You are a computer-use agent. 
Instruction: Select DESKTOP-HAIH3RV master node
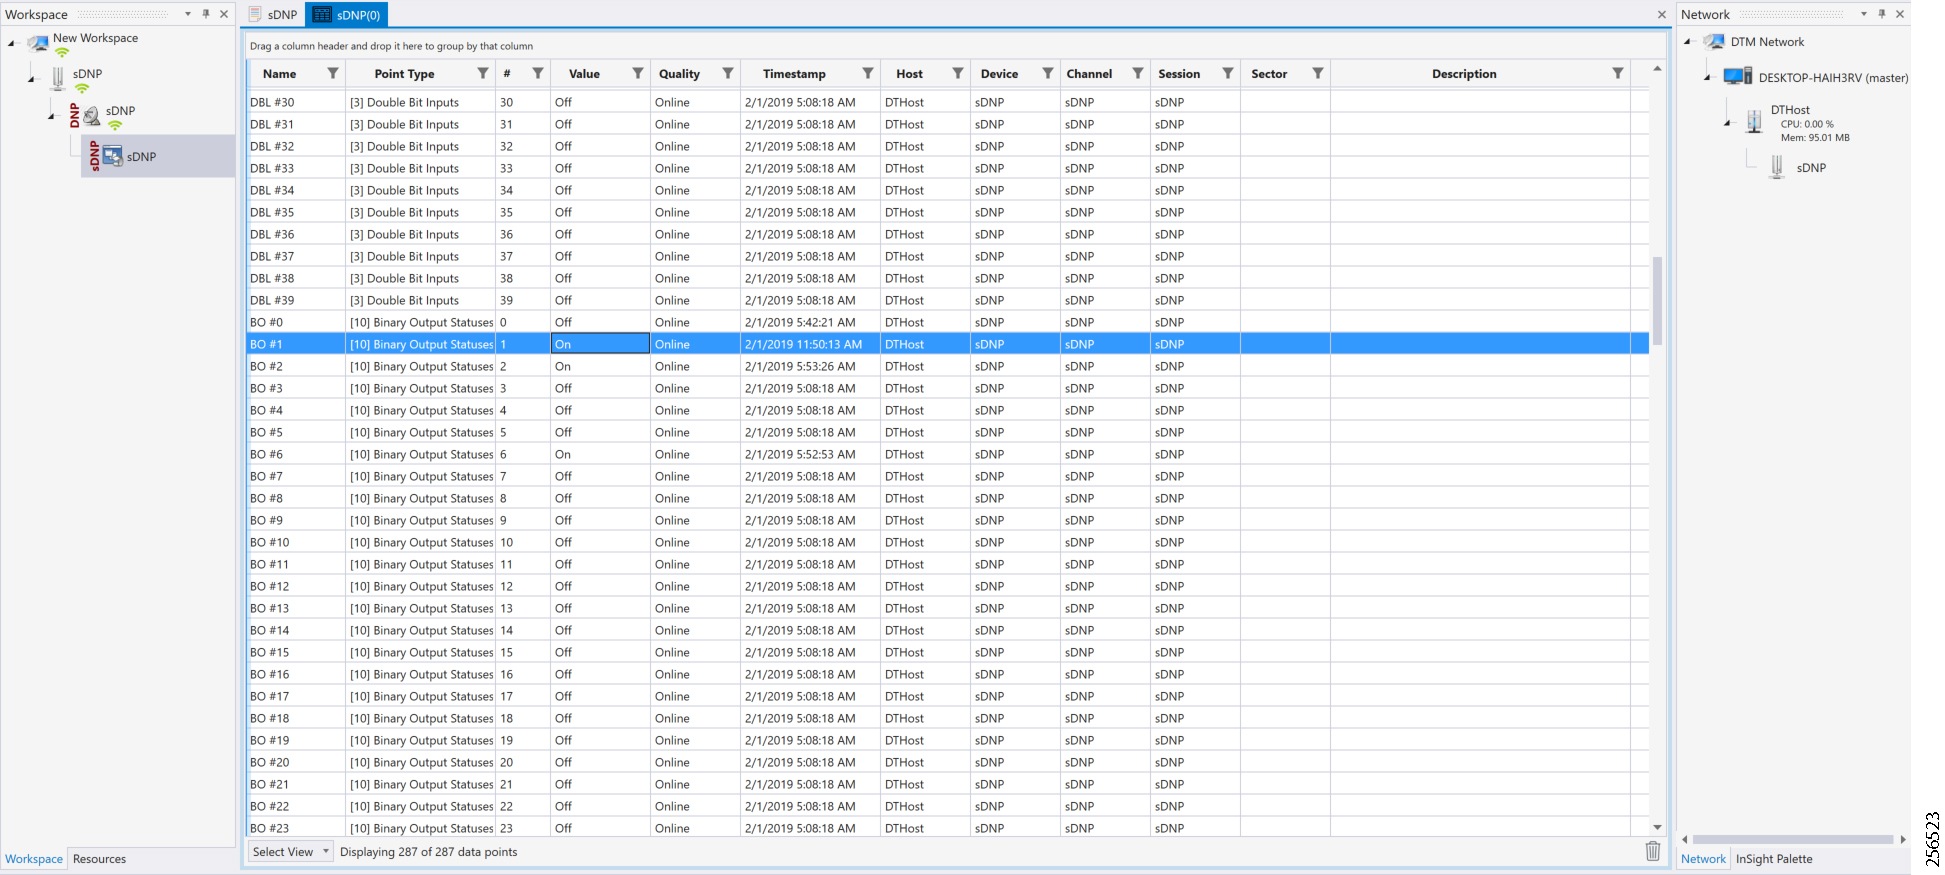click(1832, 78)
